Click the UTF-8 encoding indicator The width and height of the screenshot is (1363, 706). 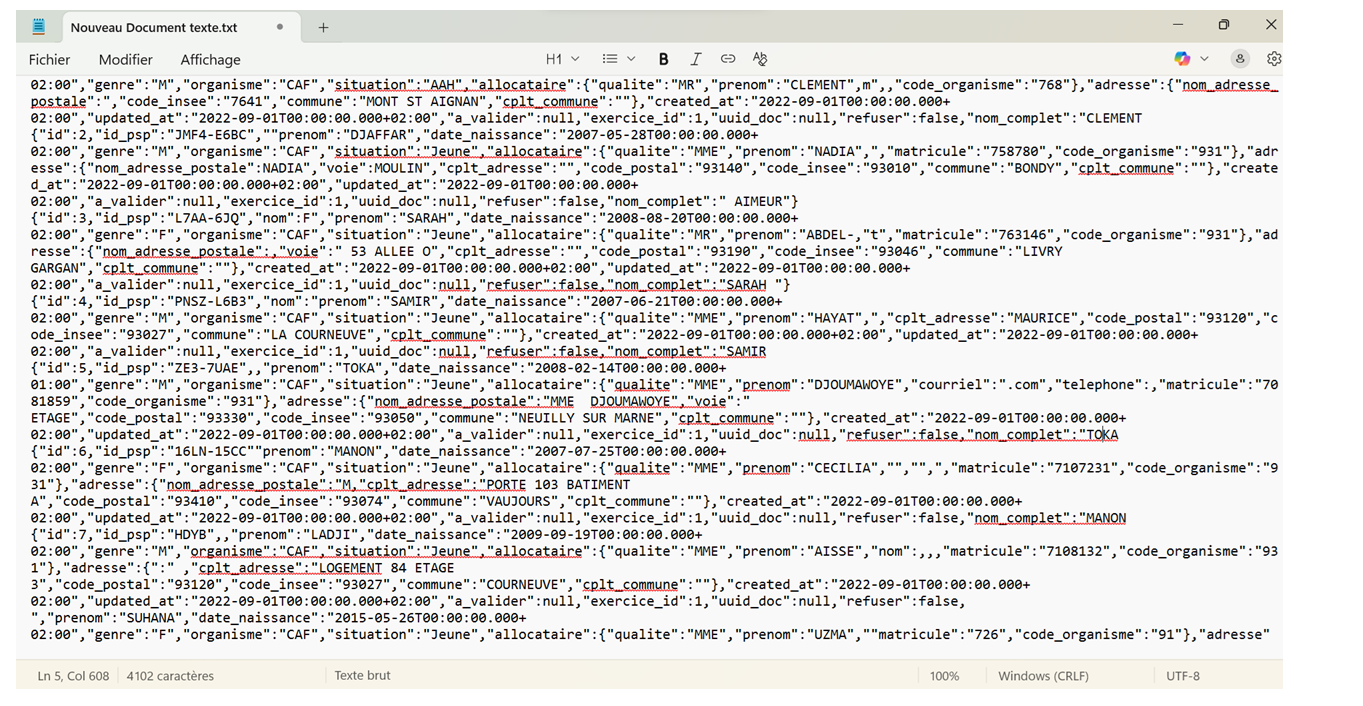point(1182,676)
